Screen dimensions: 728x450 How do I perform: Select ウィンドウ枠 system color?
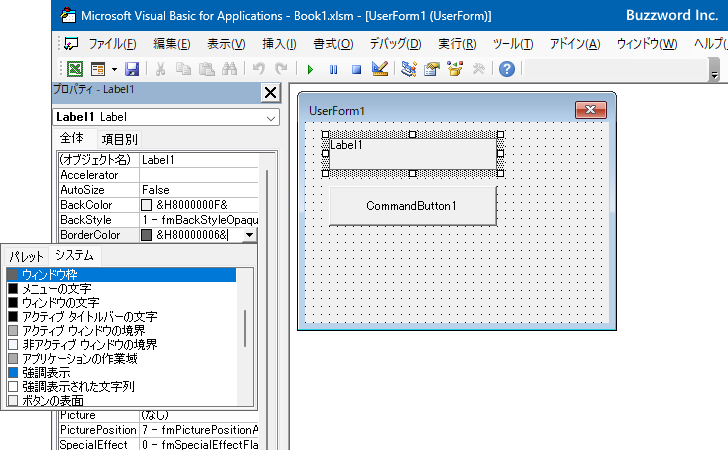pos(122,275)
